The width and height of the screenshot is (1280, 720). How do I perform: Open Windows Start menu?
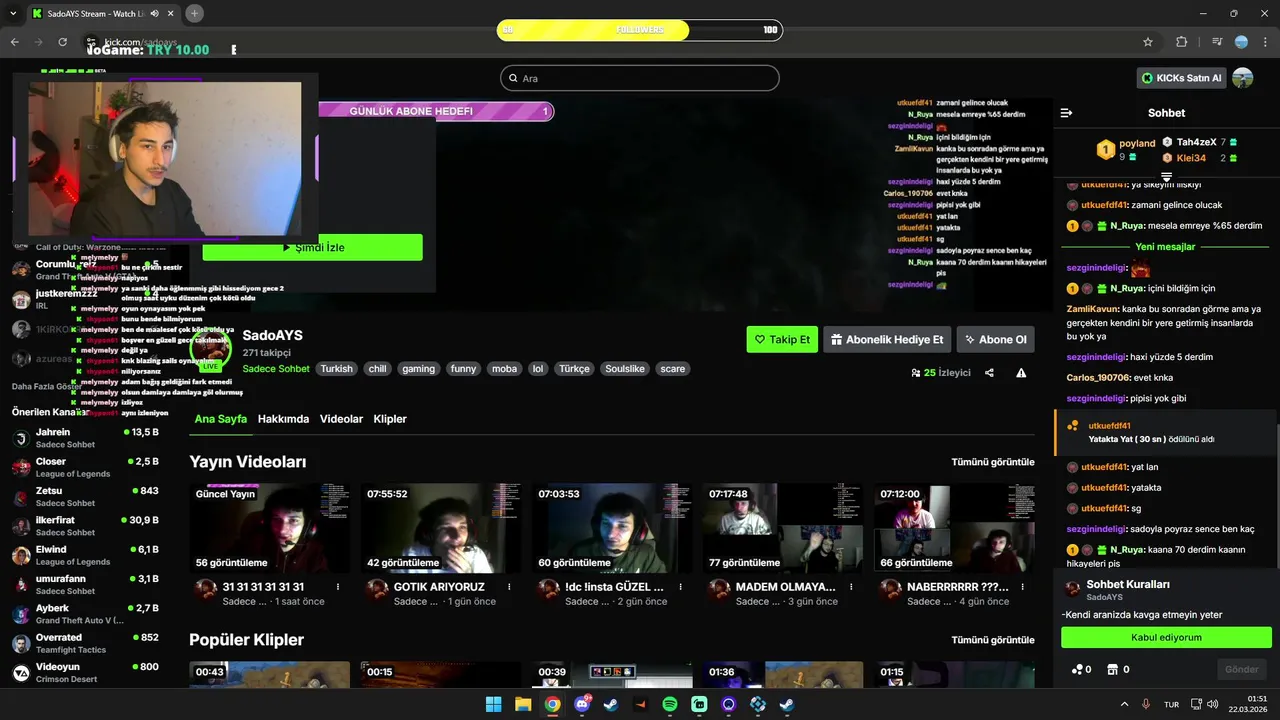pyautogui.click(x=494, y=704)
